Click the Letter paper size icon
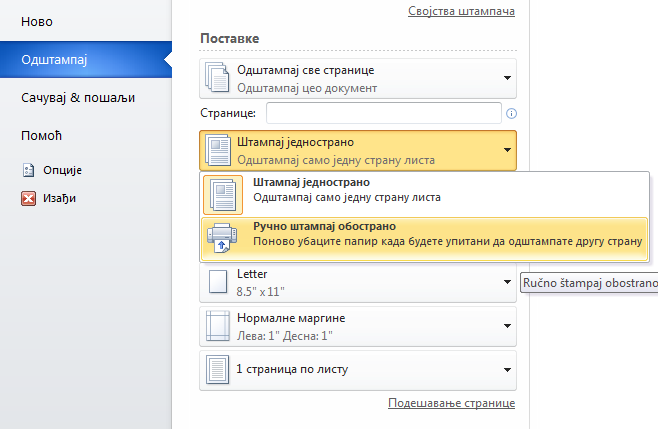This screenshot has width=658, height=429. 218,282
